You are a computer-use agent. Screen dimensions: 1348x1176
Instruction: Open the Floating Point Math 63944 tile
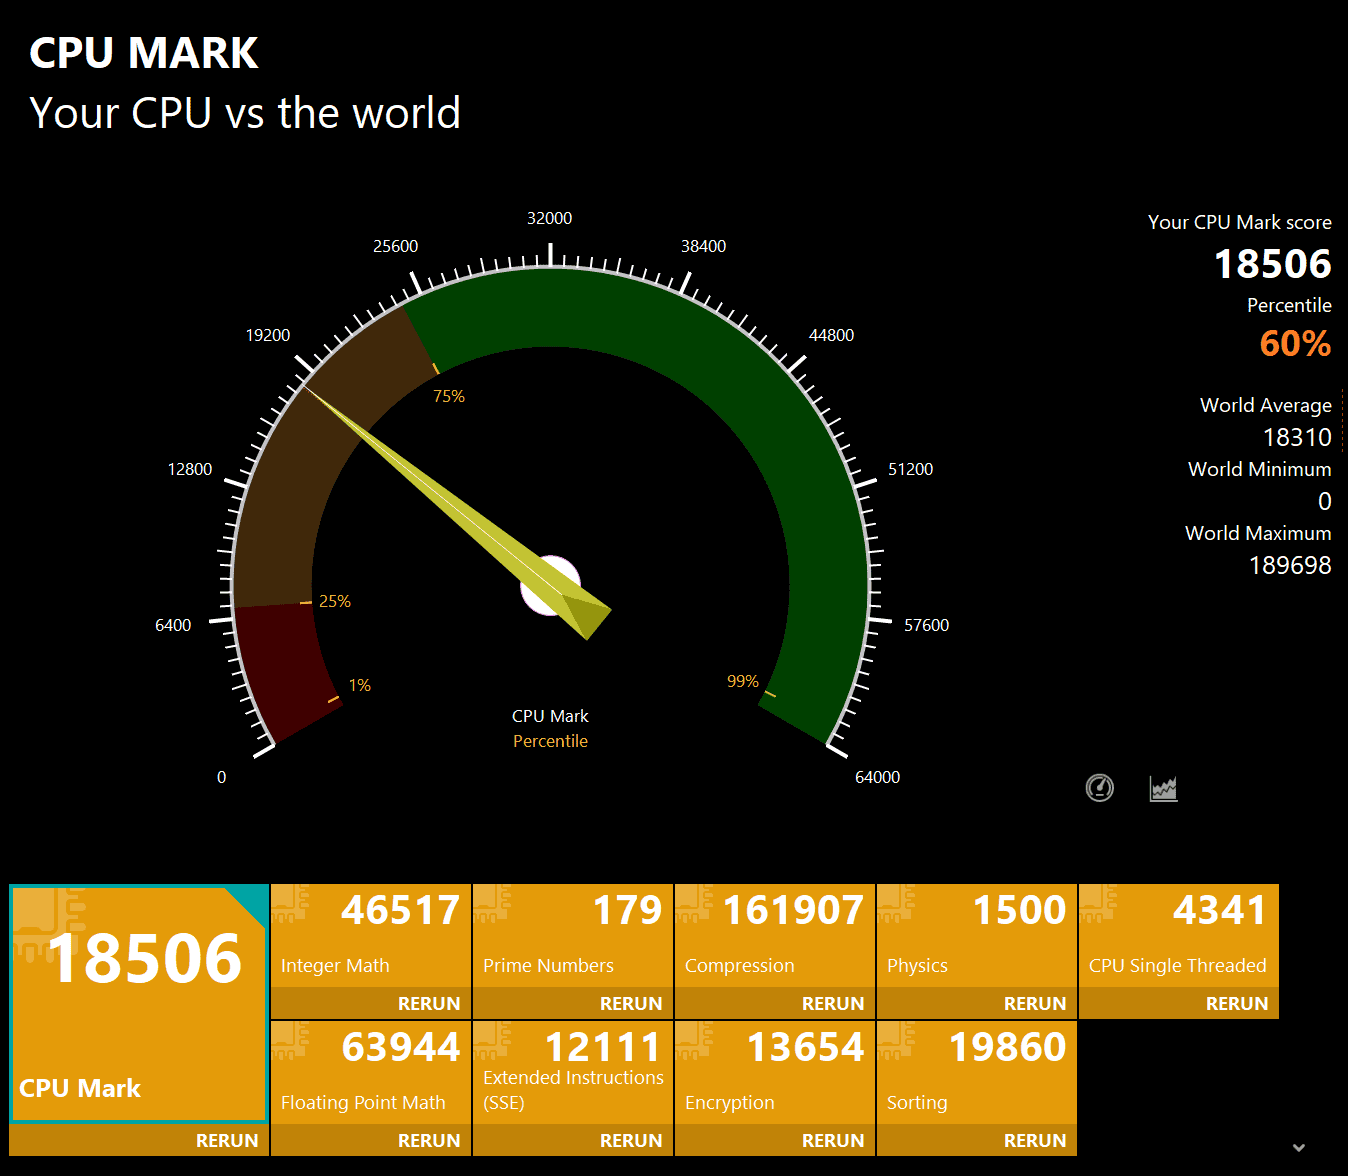pos(371,1073)
